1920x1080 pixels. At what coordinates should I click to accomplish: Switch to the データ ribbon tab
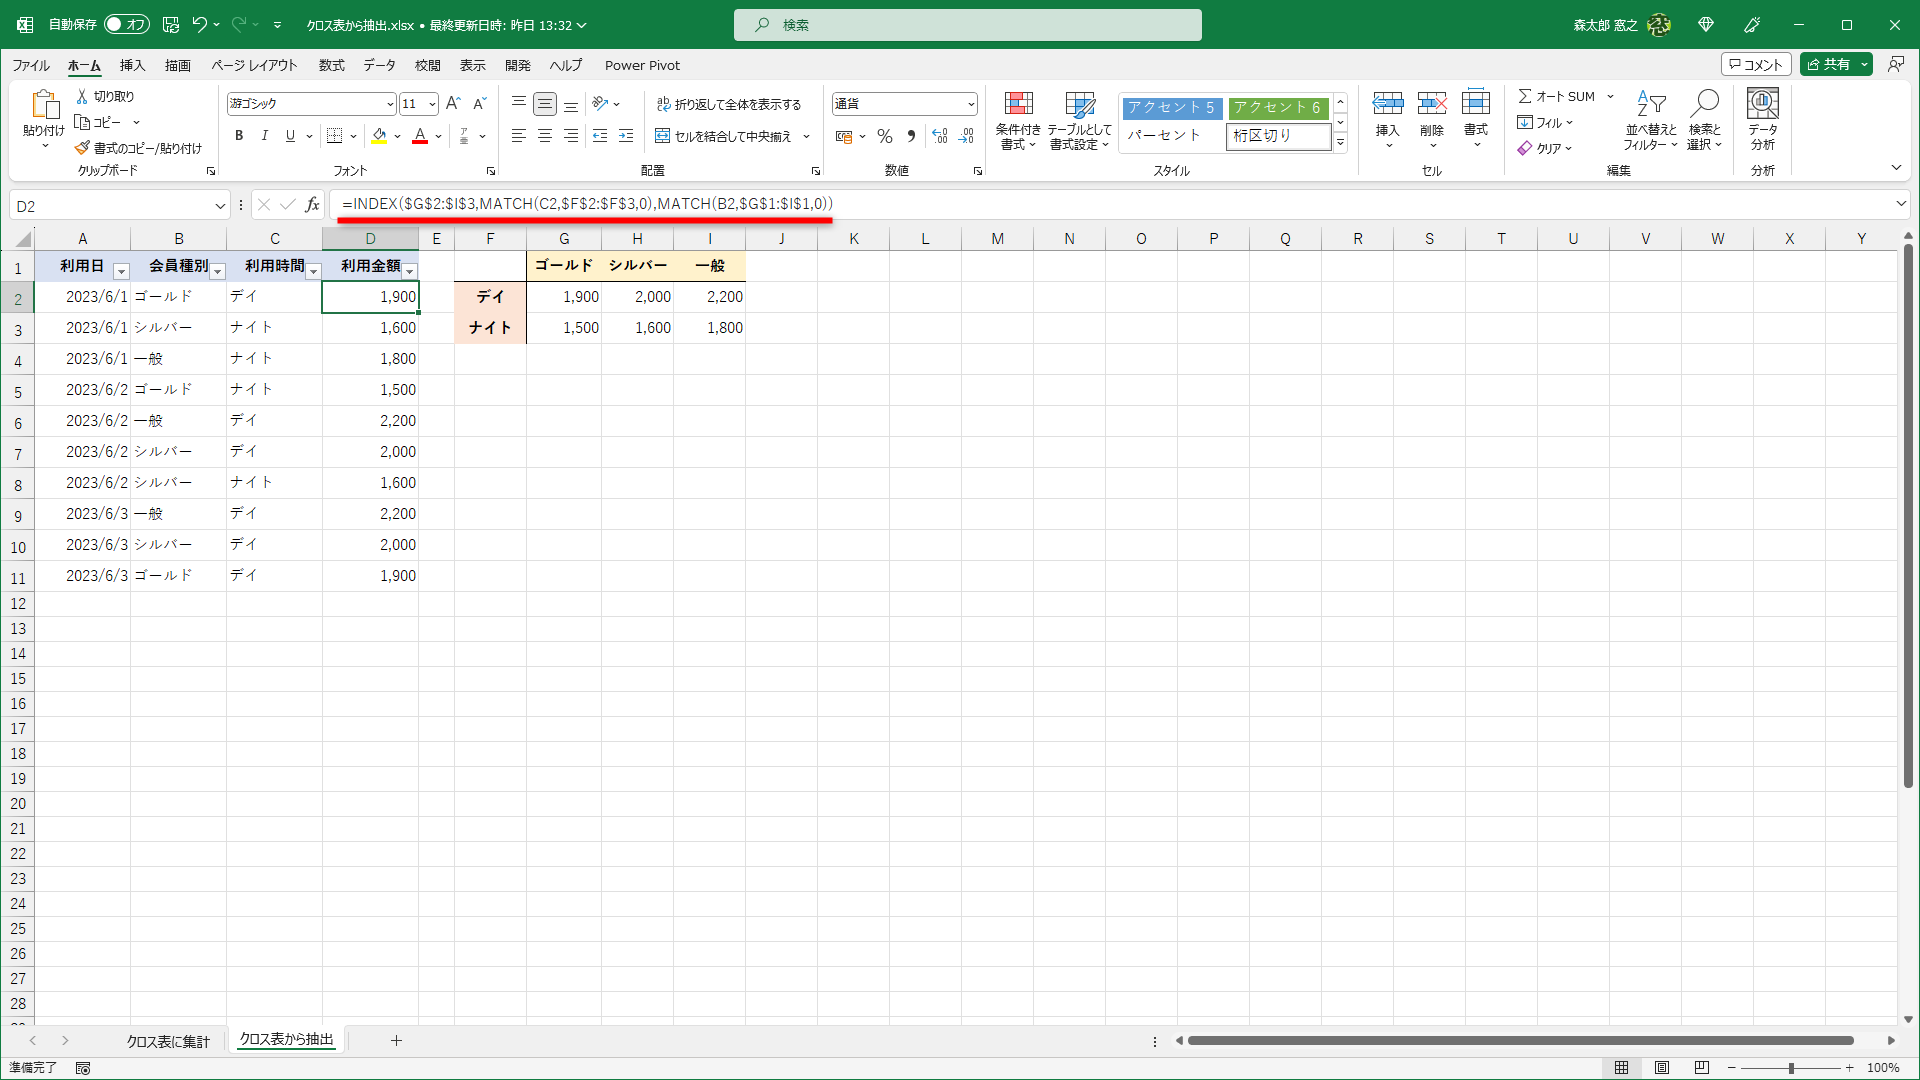click(379, 65)
